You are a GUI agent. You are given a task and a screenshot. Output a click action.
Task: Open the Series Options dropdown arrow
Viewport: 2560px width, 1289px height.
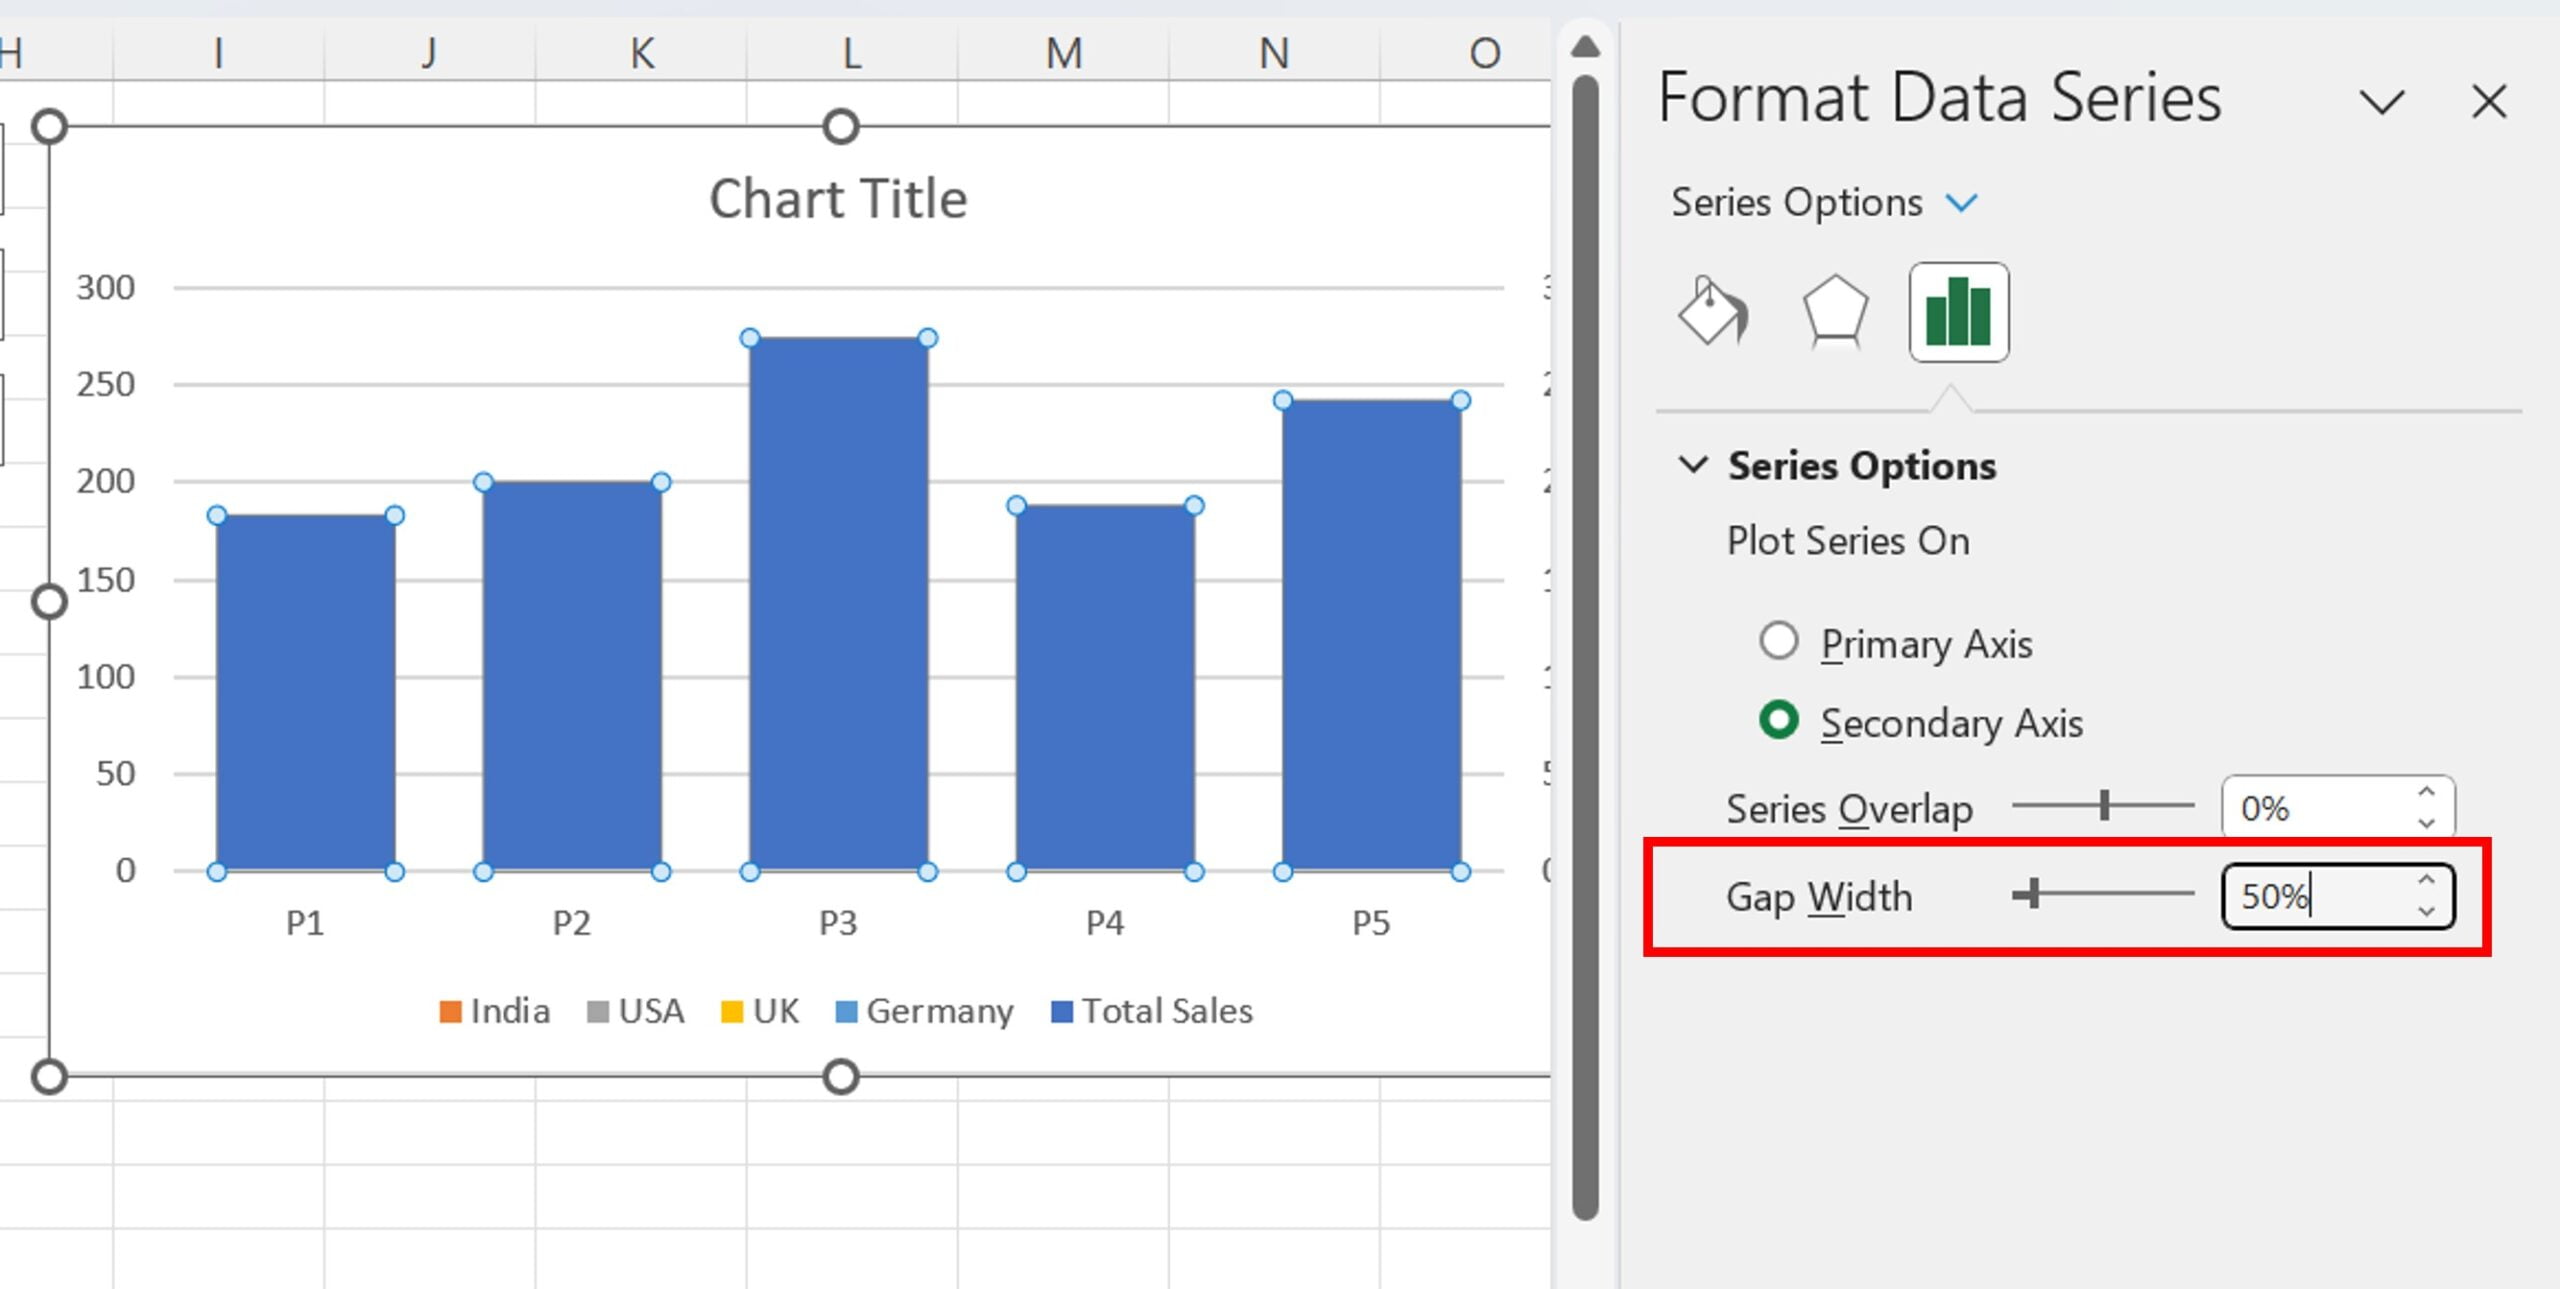click(1961, 203)
